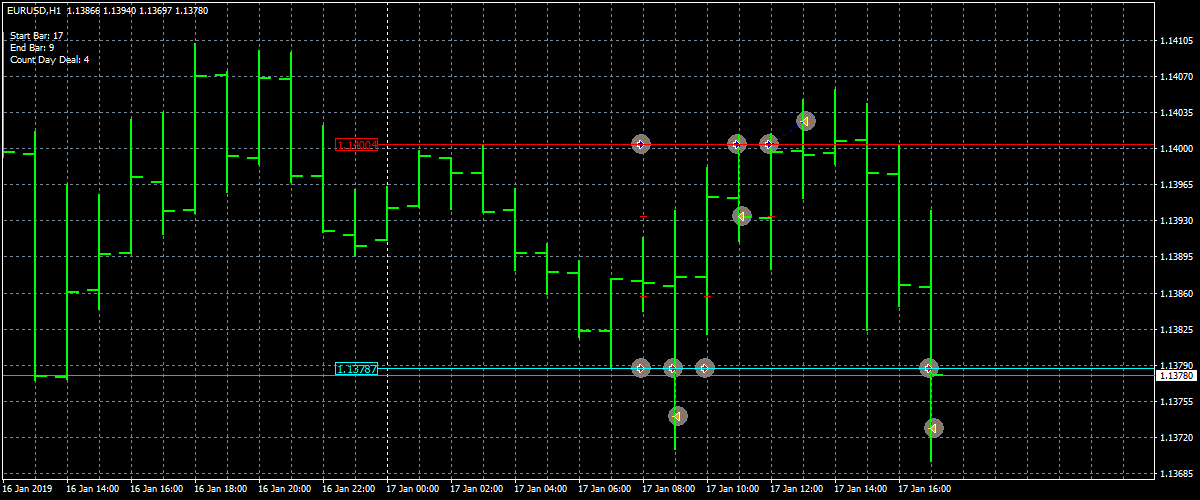Click the '16 Jan 22:00' time axis label
Image resolution: width=1200 pixels, height=500 pixels.
point(349,490)
